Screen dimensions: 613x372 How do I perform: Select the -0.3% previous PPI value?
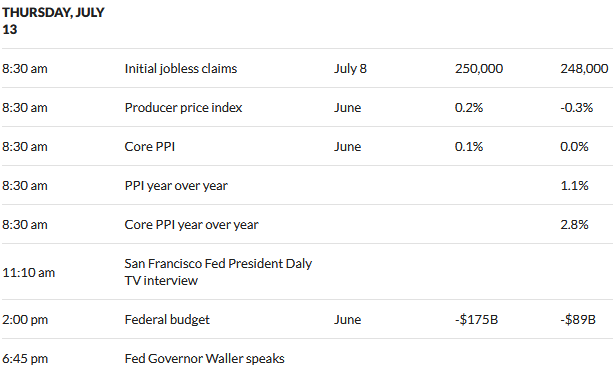577,107
